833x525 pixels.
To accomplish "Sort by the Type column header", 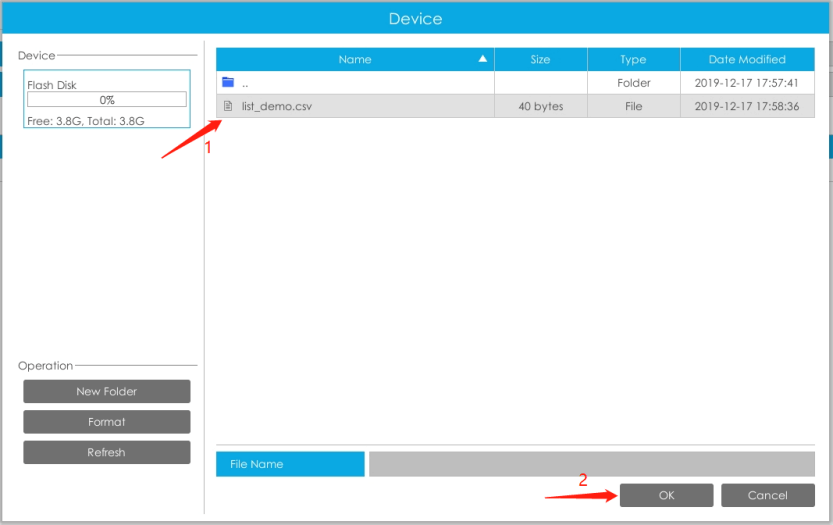I will click(633, 60).
